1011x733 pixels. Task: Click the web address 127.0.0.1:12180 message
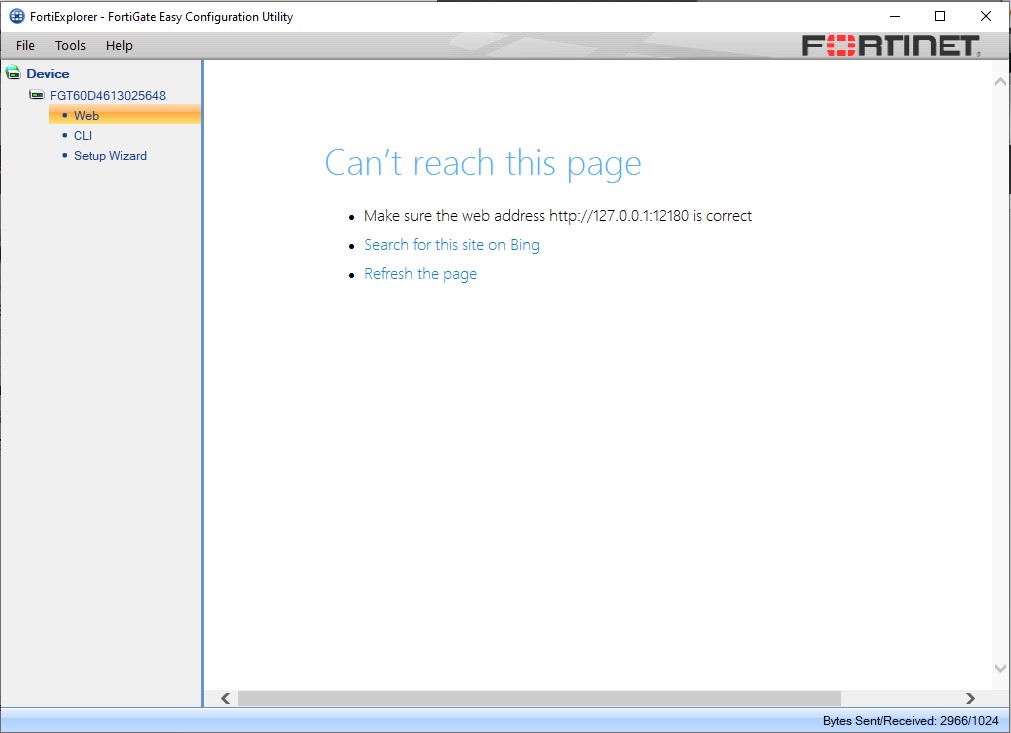(x=558, y=215)
